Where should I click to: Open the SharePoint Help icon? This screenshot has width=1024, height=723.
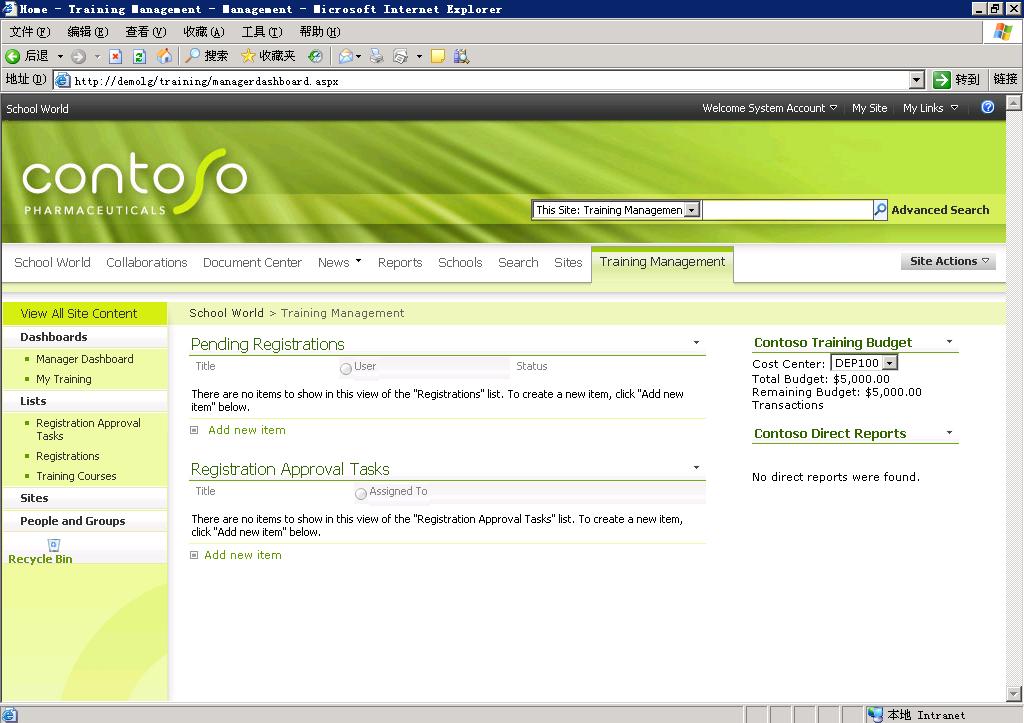point(988,108)
